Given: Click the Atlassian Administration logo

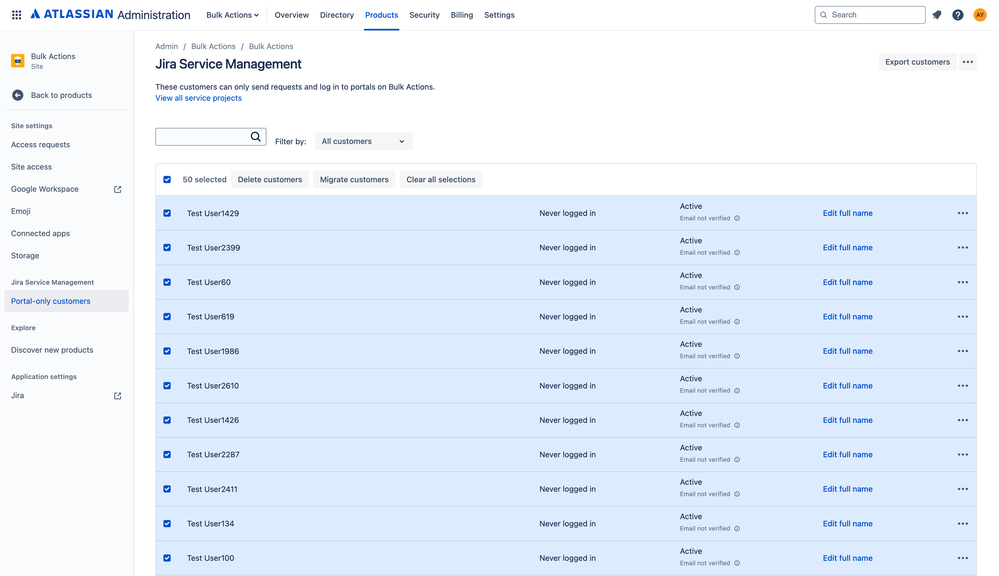Looking at the screenshot, I should pos(110,15).
